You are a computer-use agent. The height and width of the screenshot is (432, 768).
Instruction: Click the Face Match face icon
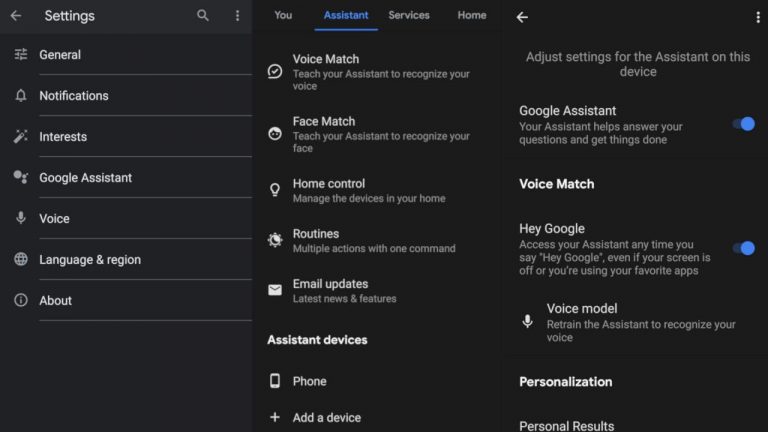[275, 133]
